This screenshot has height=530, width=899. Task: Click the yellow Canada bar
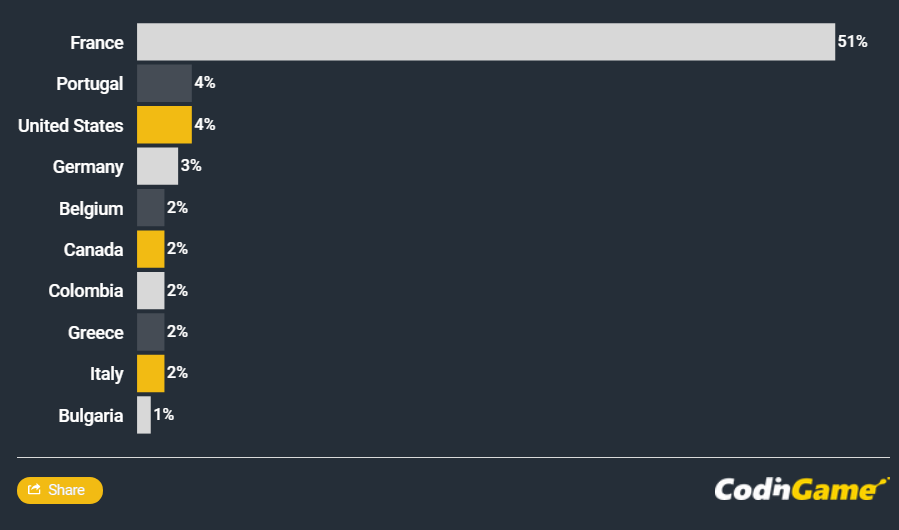click(150, 249)
